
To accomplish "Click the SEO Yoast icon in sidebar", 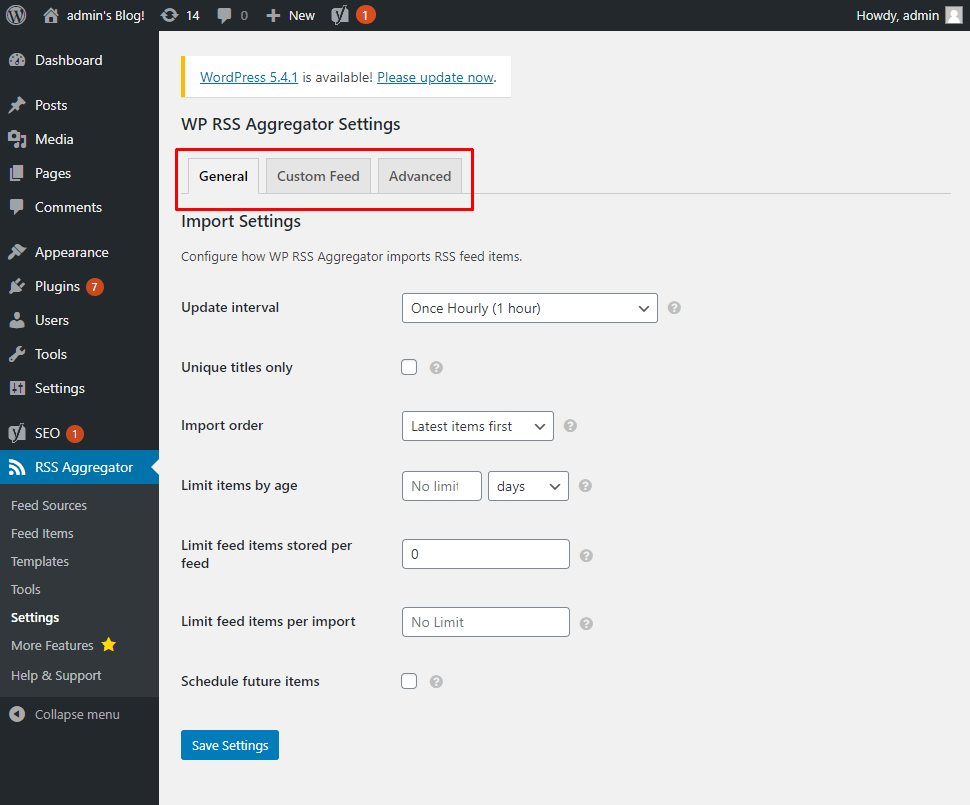I will 17,433.
